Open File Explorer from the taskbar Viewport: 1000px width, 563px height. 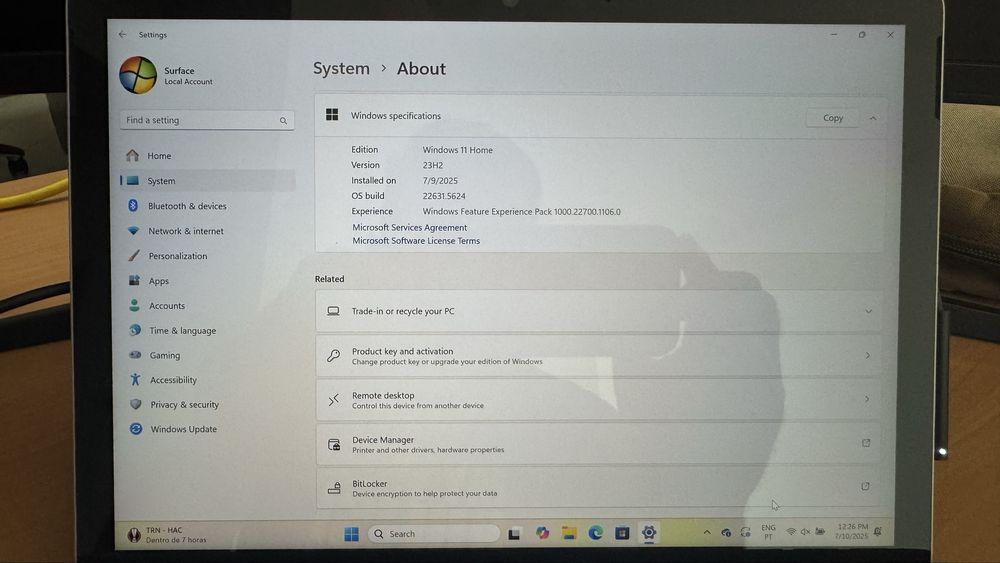[569, 533]
